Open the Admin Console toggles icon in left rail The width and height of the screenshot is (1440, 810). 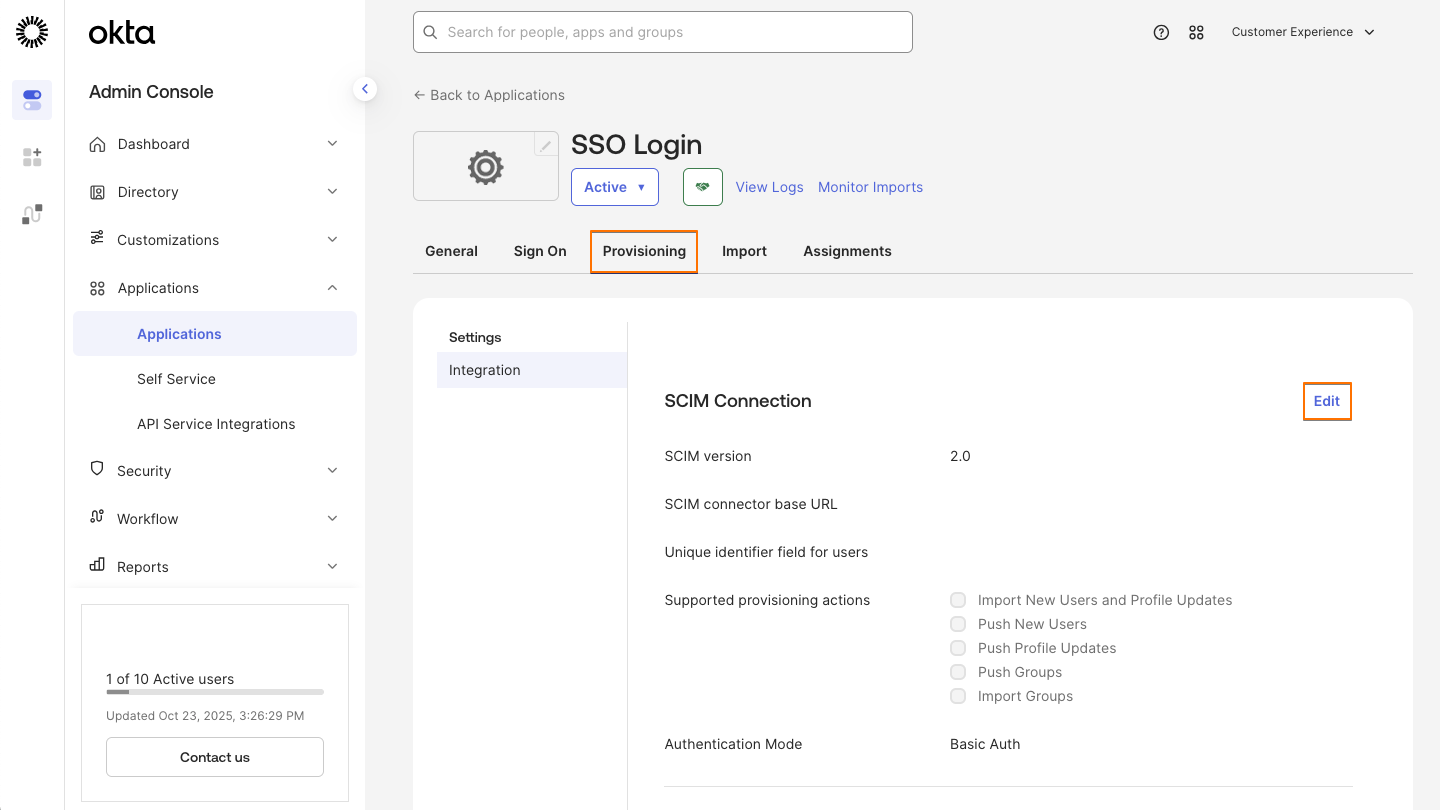pyautogui.click(x=31, y=100)
